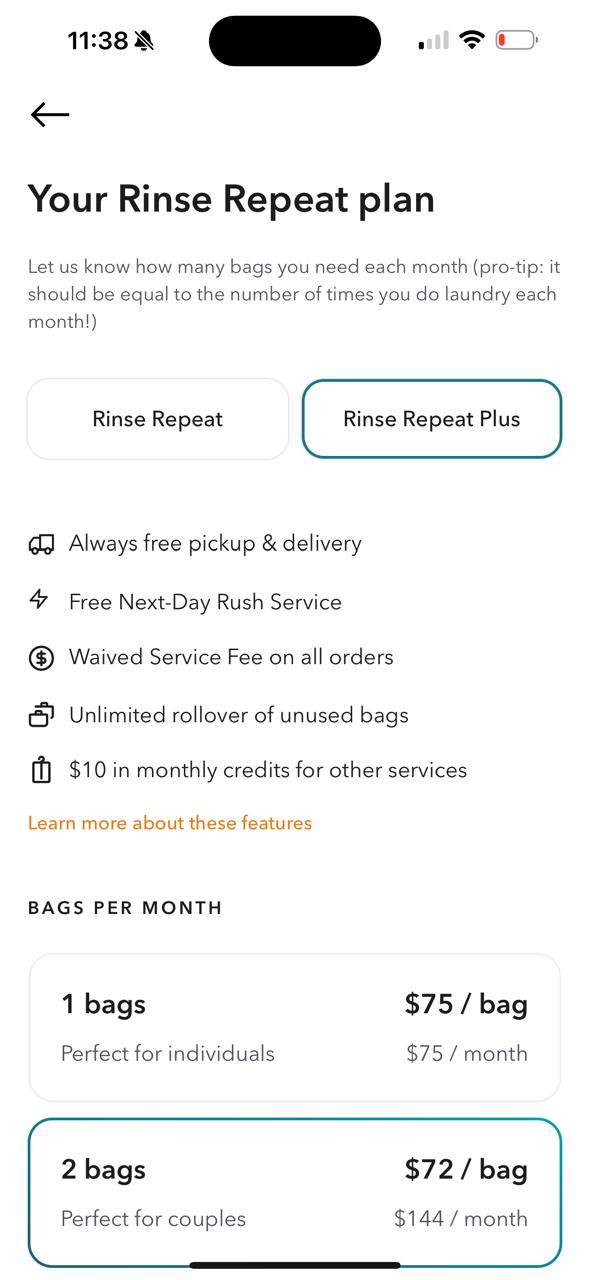Tap Always free pickup & delivery text
Screen dimensions: 590x1280
215,544
